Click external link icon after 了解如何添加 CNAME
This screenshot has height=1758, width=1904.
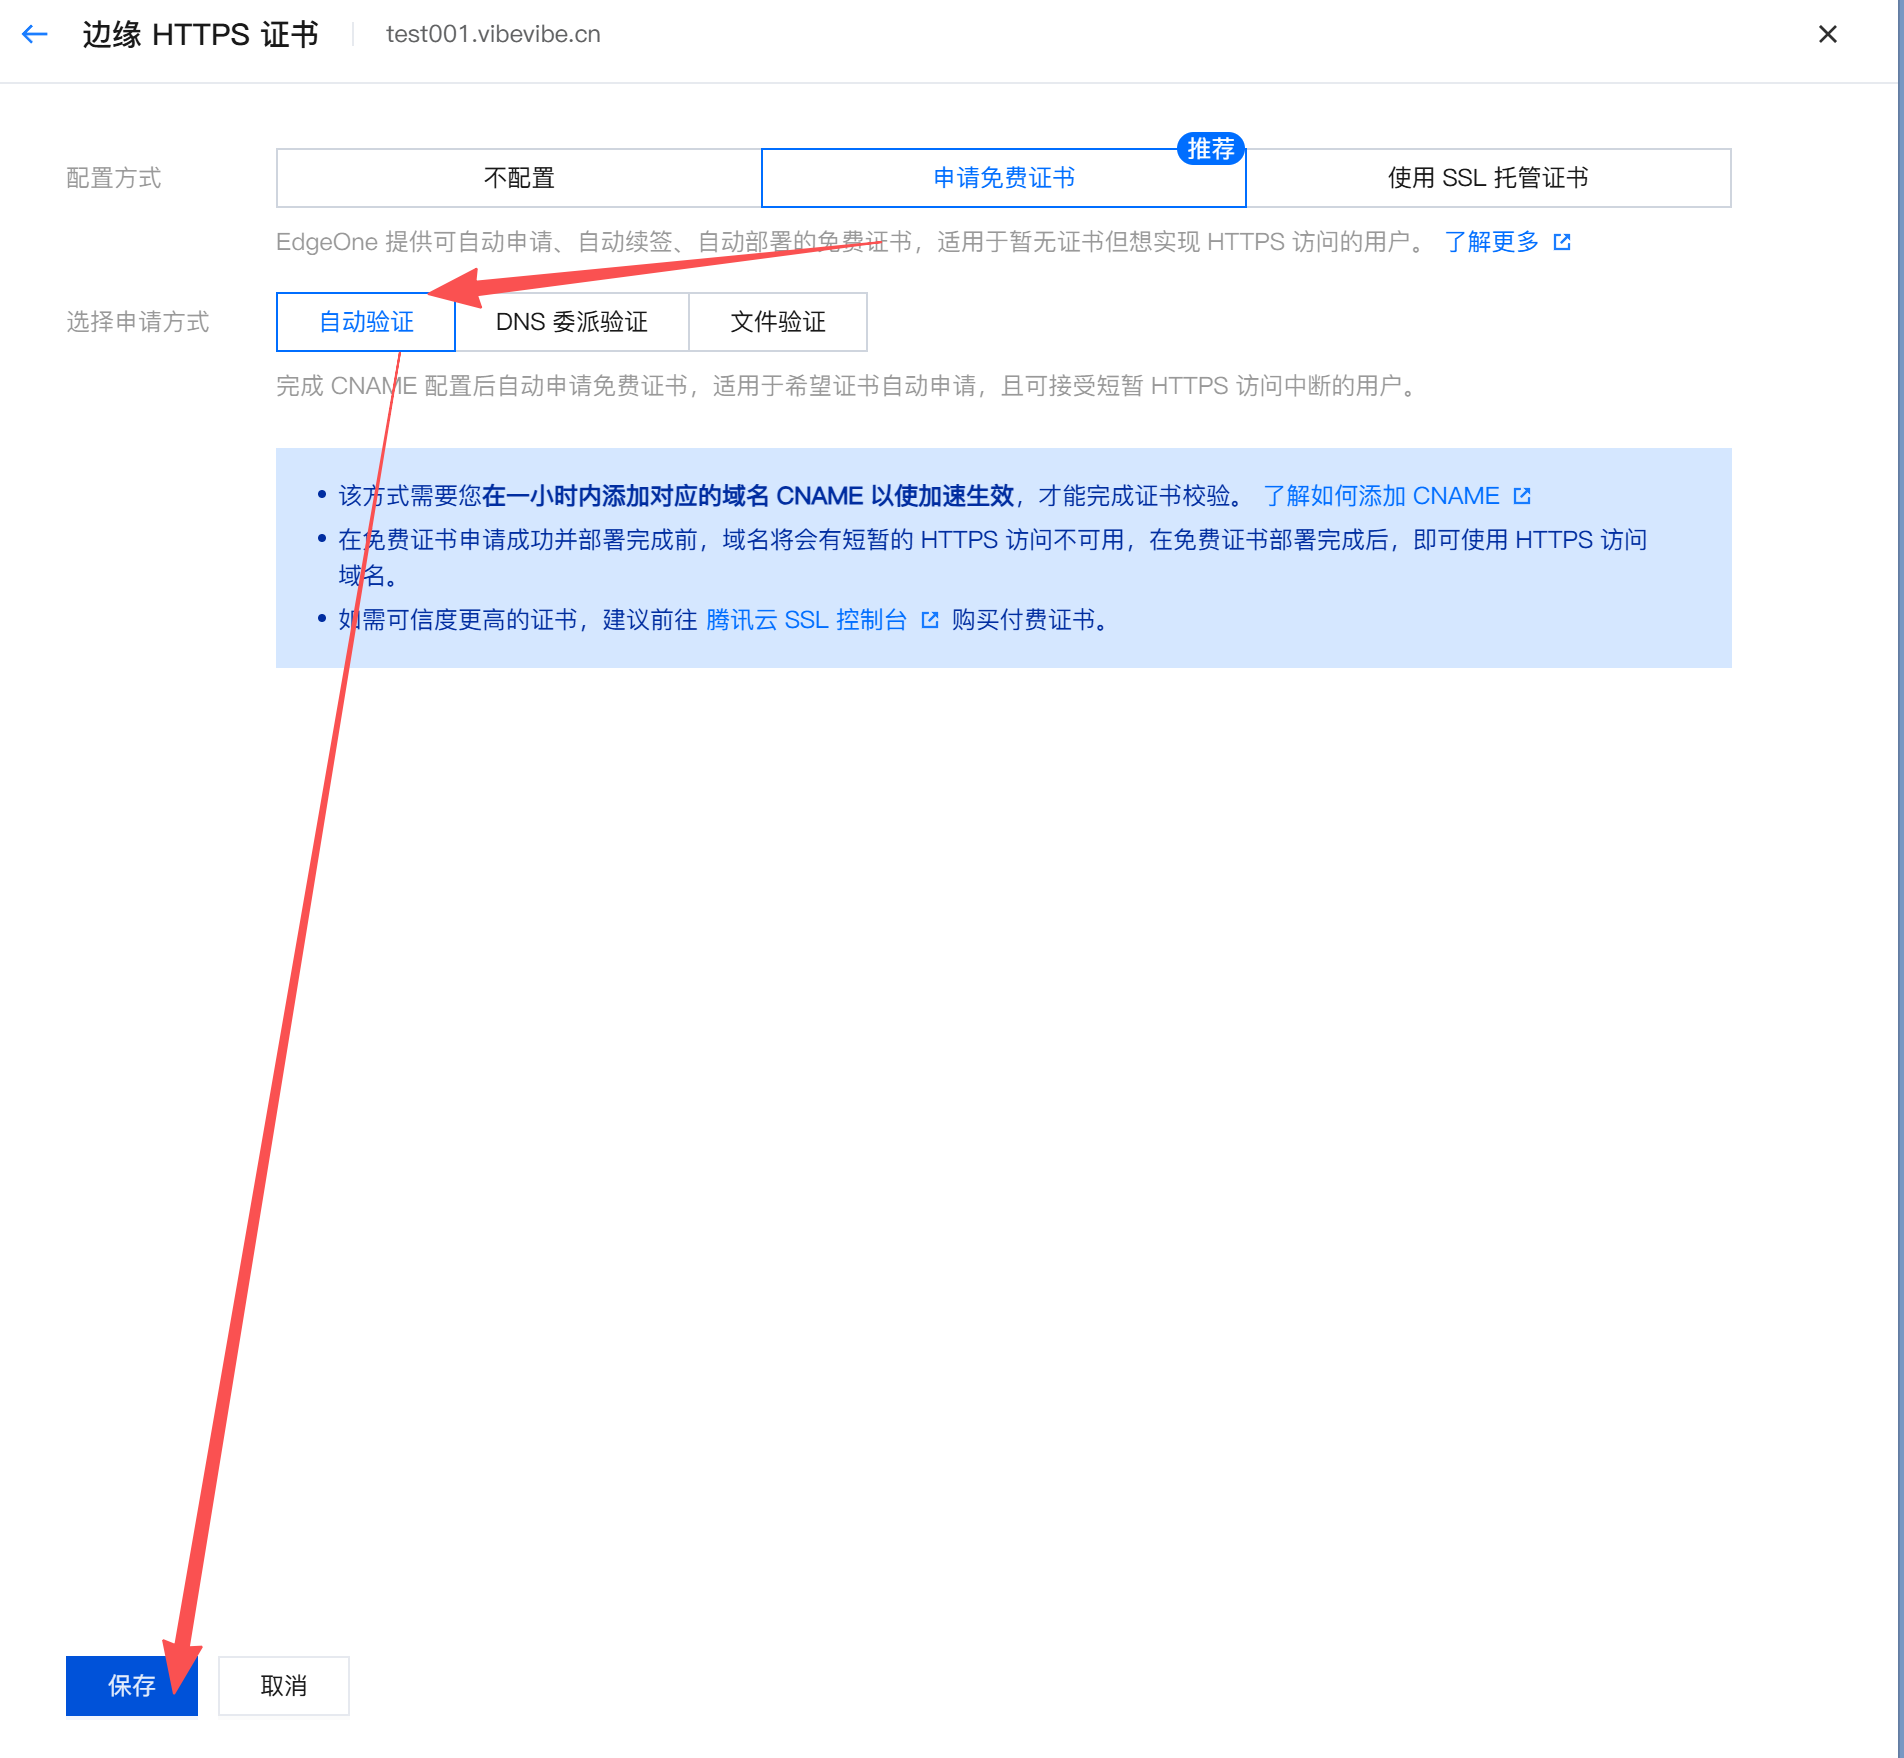1522,496
